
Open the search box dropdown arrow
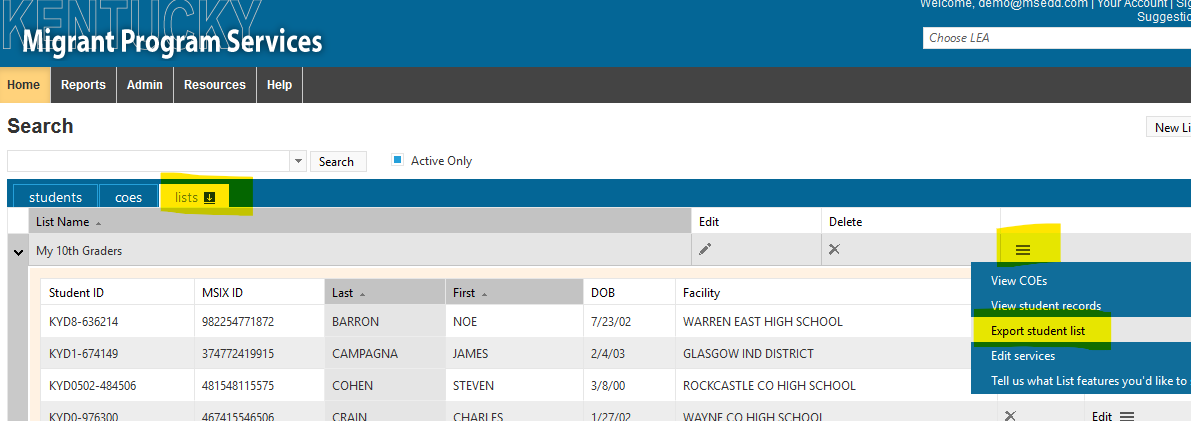(298, 161)
